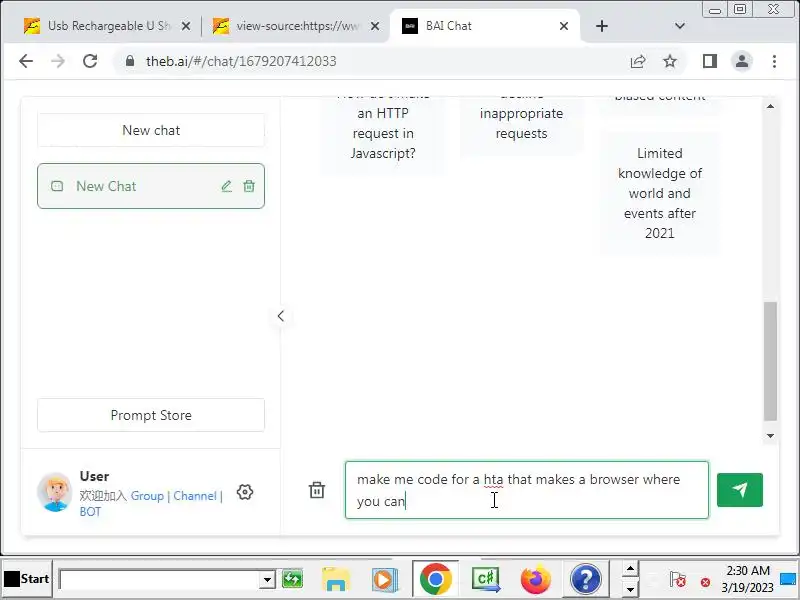This screenshot has height=600, width=800.
Task: Open the BOT link
Action: 90,512
